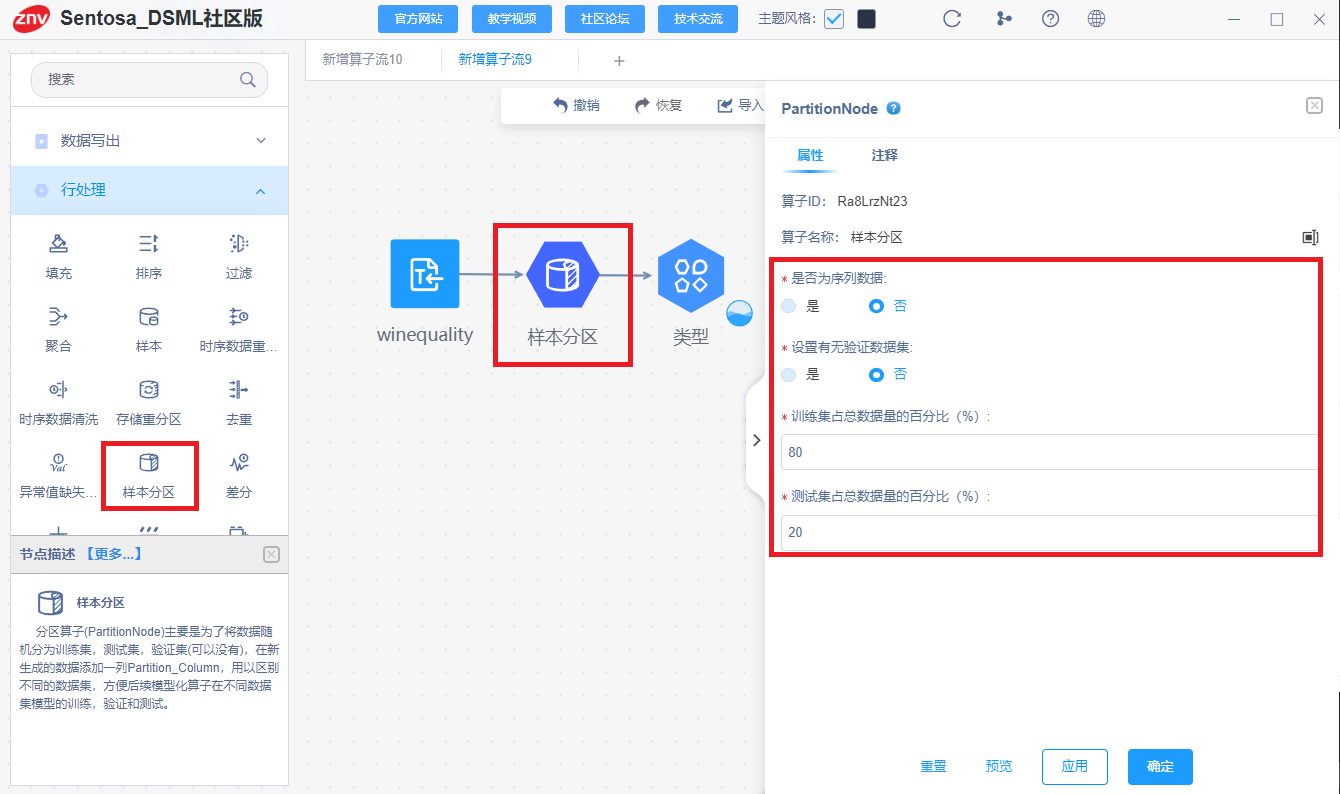
Task: Select 否 for 设置有无验证数据集
Action: [877, 375]
